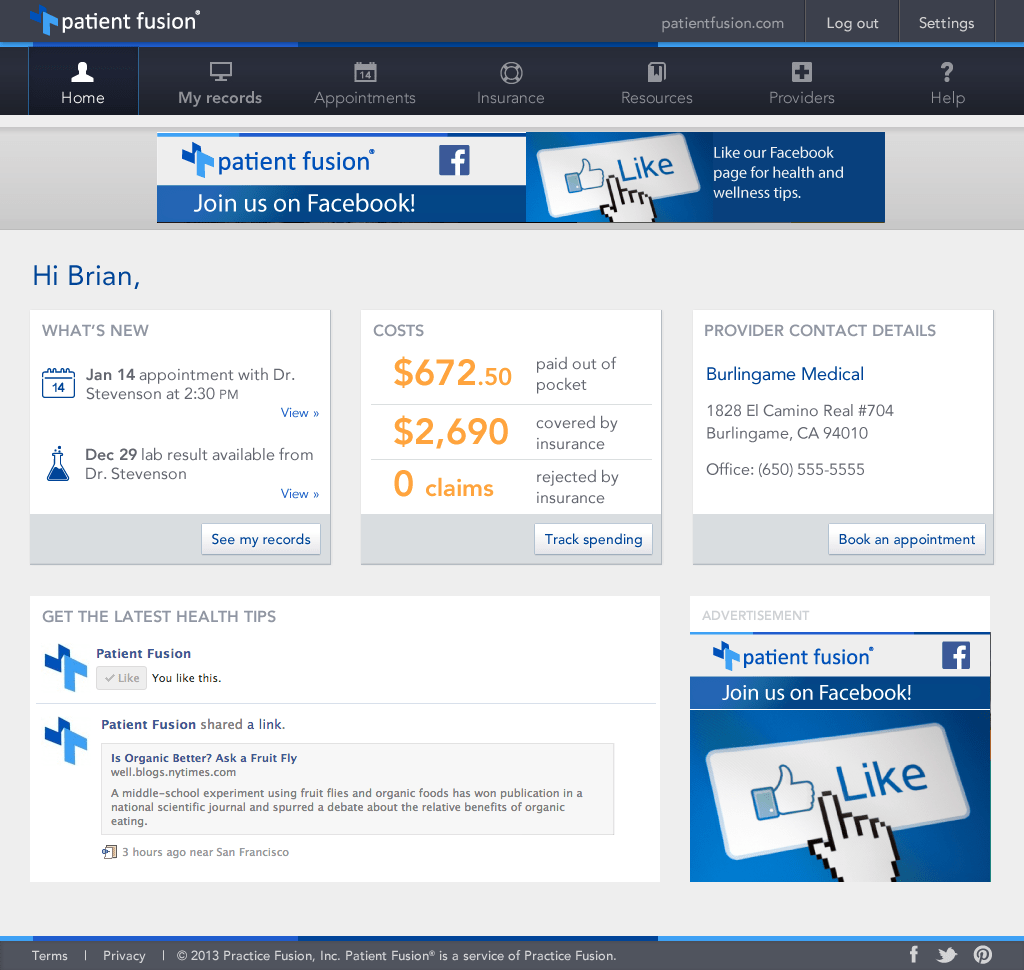Open the Home tab person icon
The height and width of the screenshot is (970, 1024).
[82, 72]
